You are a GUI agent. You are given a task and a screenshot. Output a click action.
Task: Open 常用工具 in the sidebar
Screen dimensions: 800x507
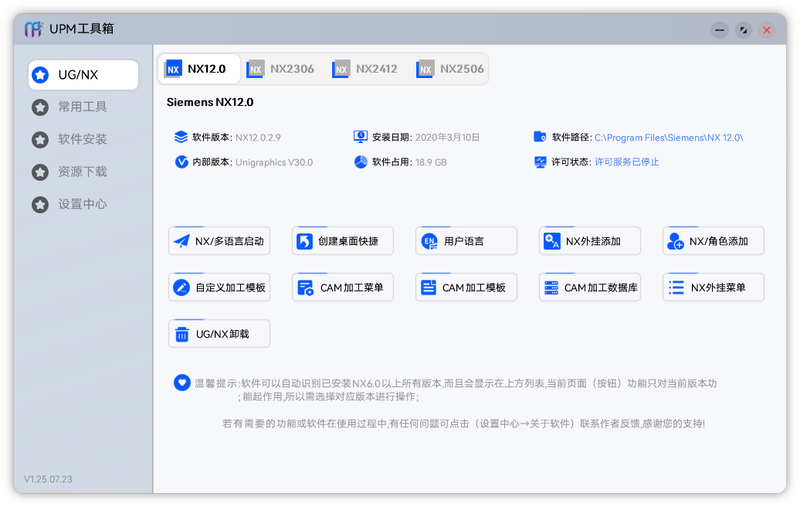coord(82,107)
